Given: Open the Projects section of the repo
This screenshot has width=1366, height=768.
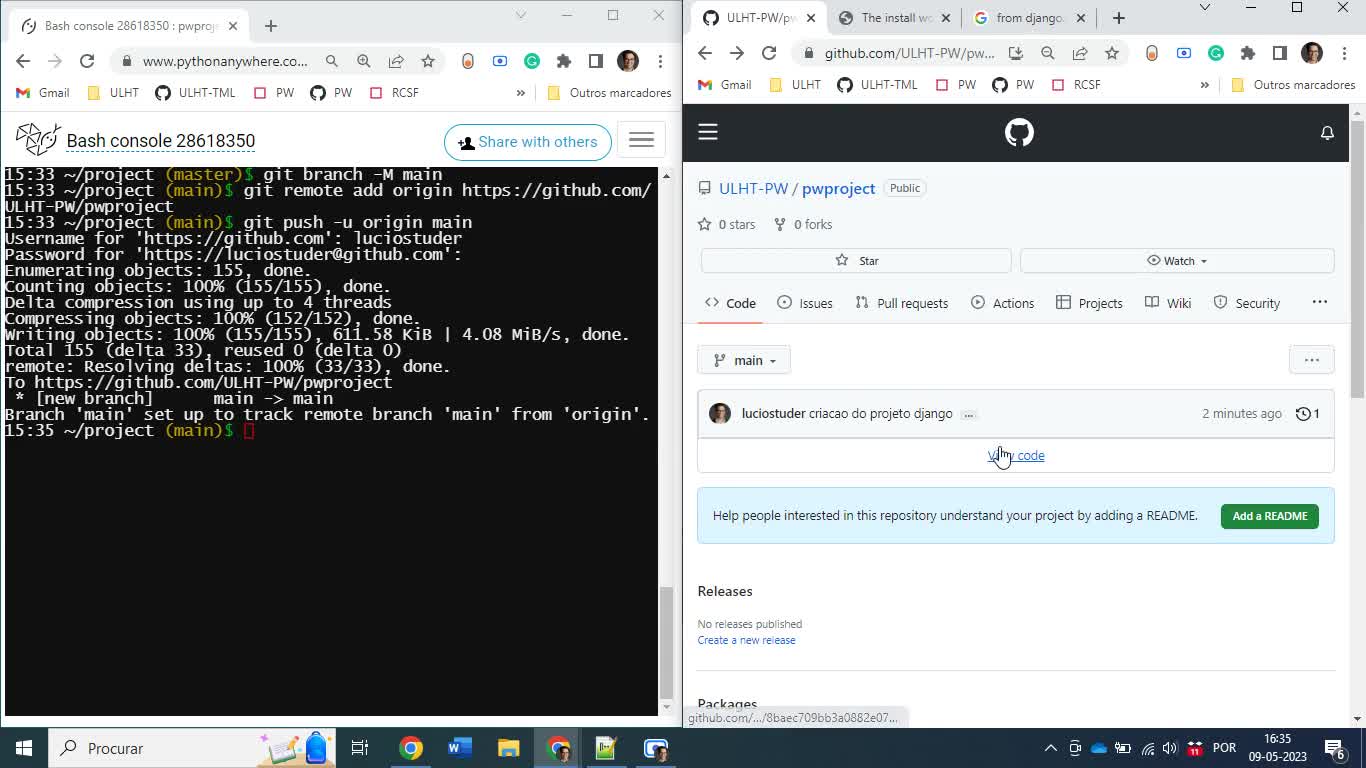Looking at the screenshot, I should 1089,303.
